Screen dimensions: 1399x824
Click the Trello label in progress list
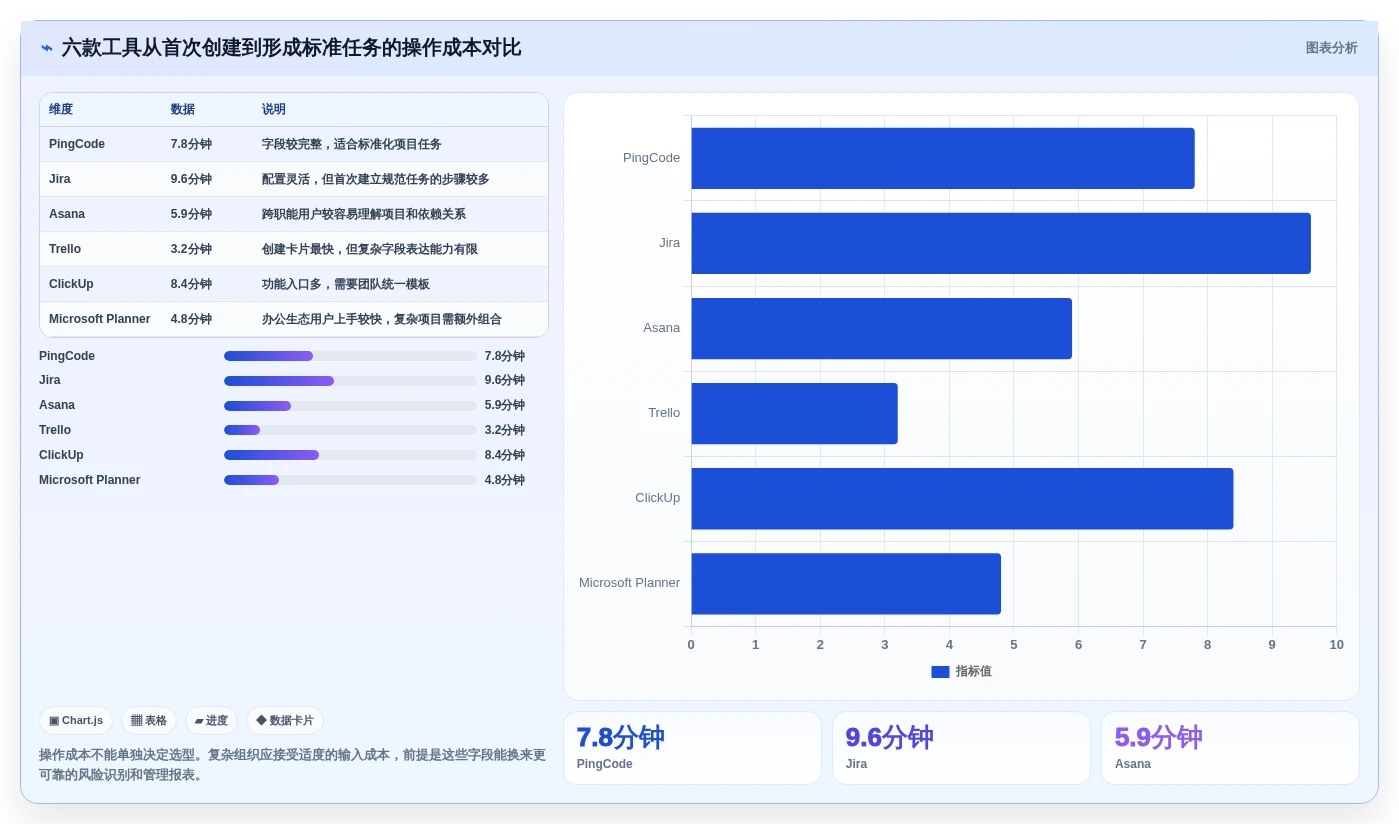click(55, 430)
